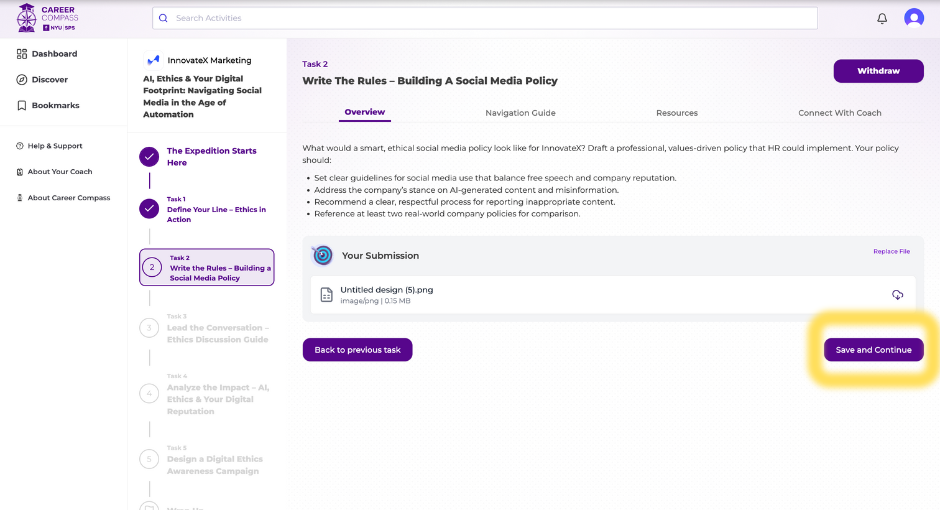This screenshot has height=510, width=940.
Task: Click the Search Activities input field
Action: [x=485, y=18]
